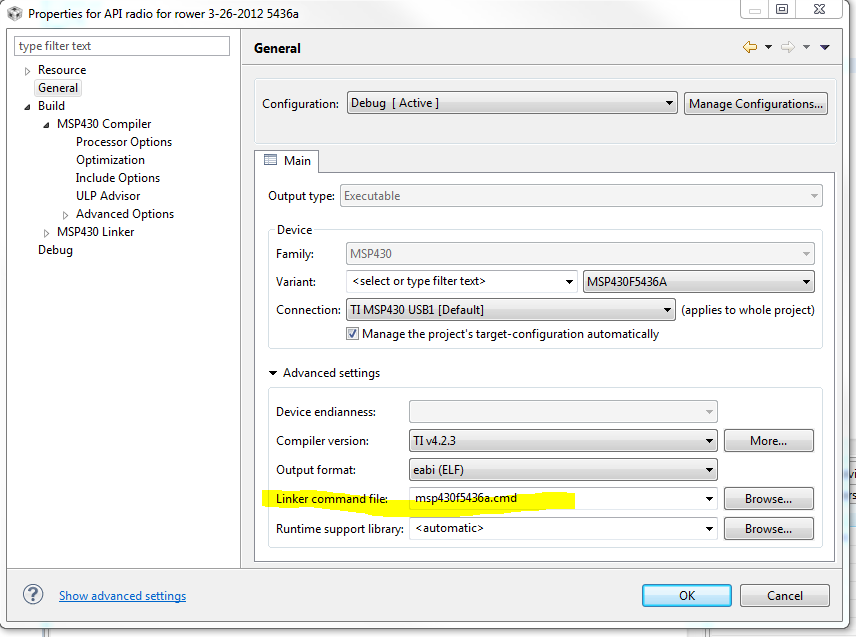Collapse the Advanced settings section

[273, 373]
